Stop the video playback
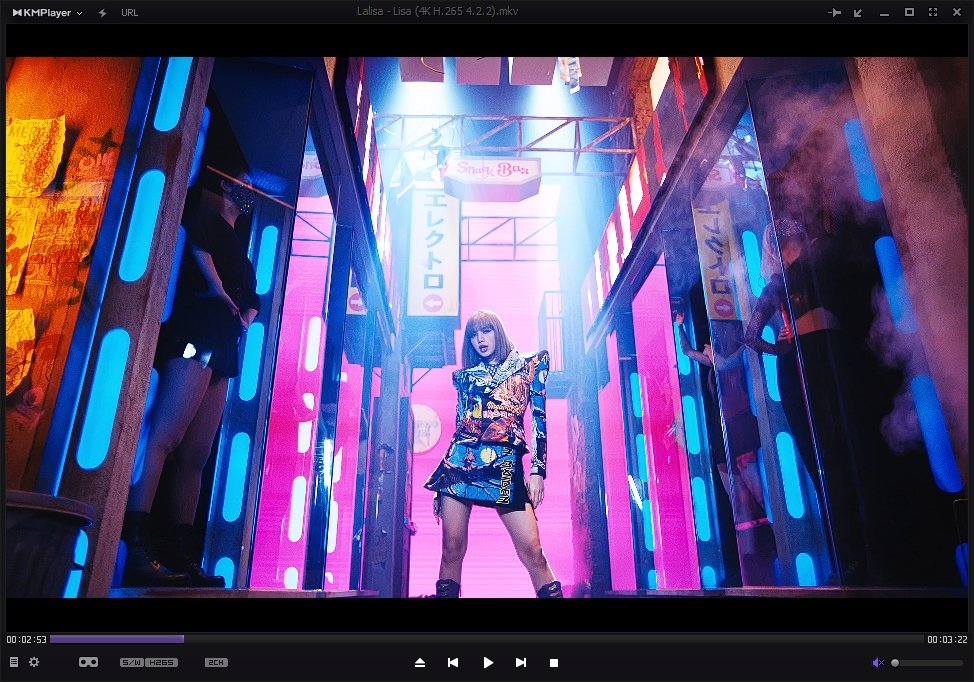Viewport: 974px width, 682px height. 554,663
